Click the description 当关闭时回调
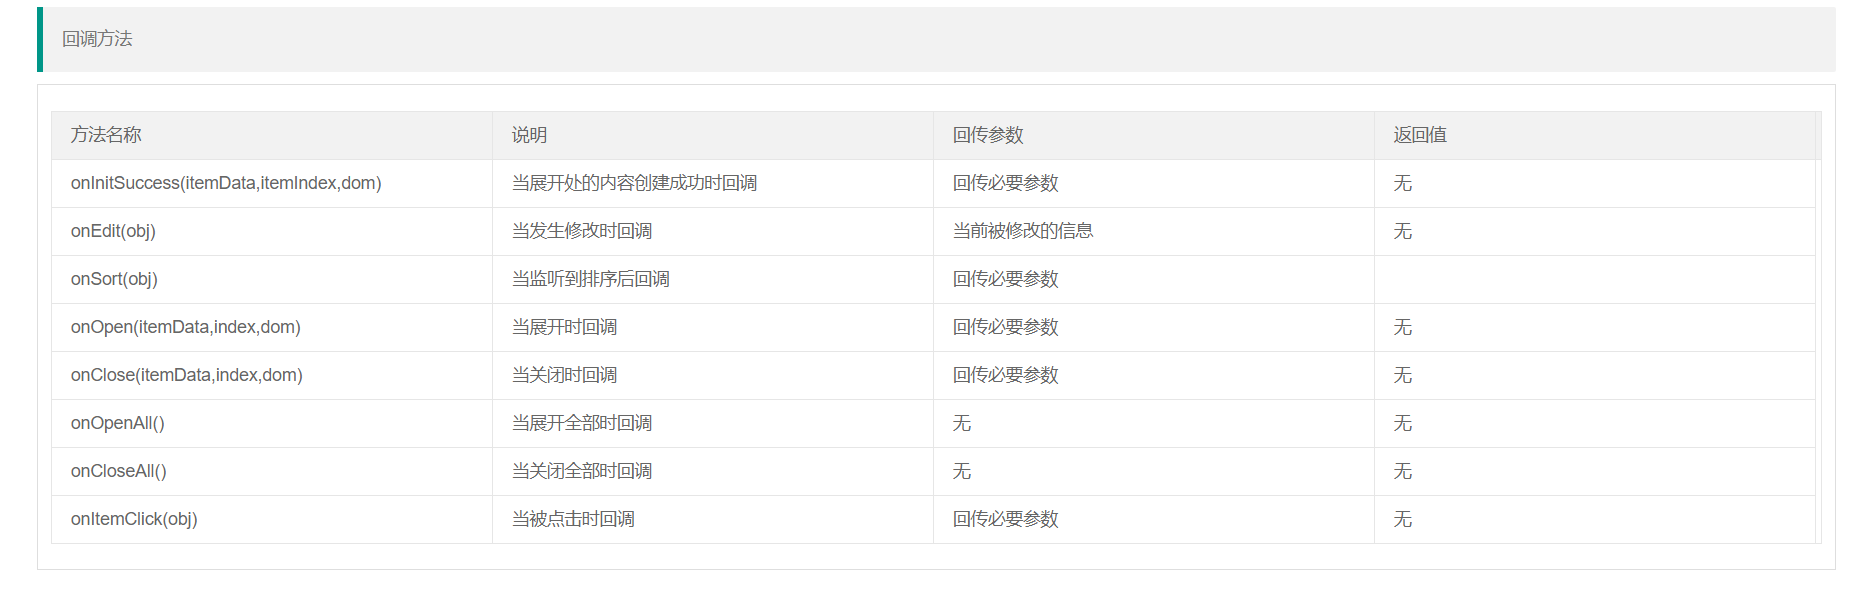This screenshot has height=600, width=1861. (x=564, y=375)
